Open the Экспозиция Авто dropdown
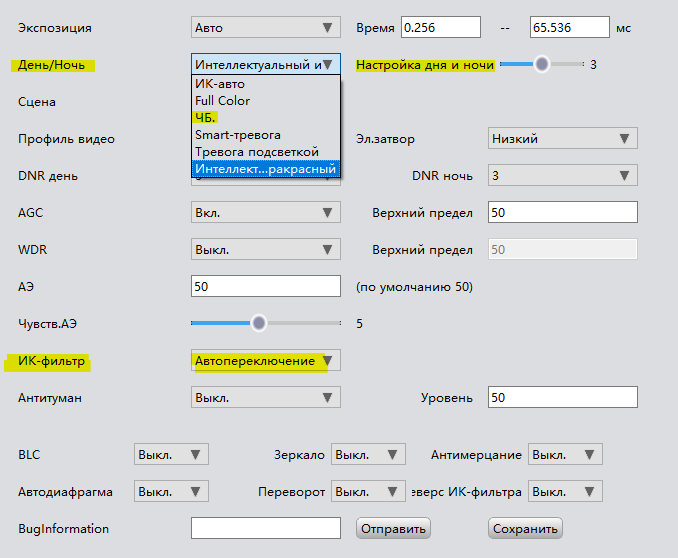This screenshot has width=678, height=558. (265, 28)
